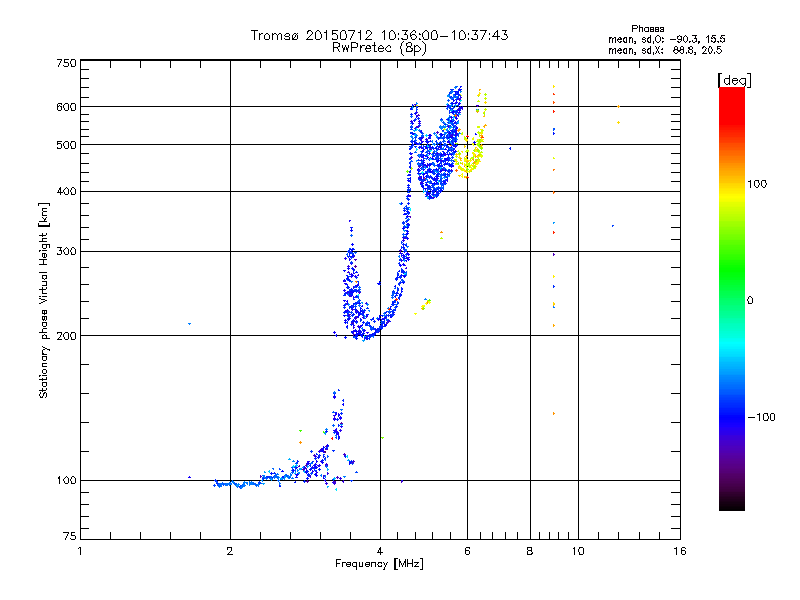This screenshot has width=800, height=600.
Task: Click the y-axis tick label '750'
Action: pos(66,63)
